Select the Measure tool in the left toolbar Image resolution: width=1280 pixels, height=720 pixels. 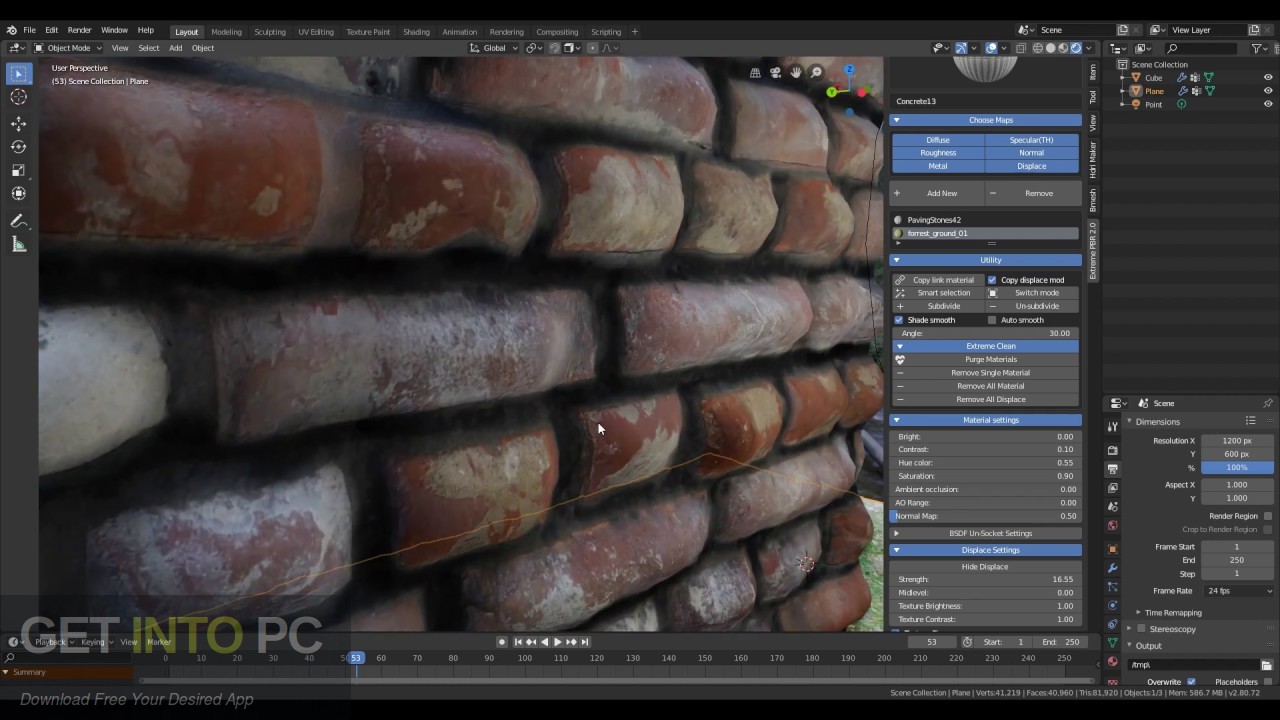(18, 243)
